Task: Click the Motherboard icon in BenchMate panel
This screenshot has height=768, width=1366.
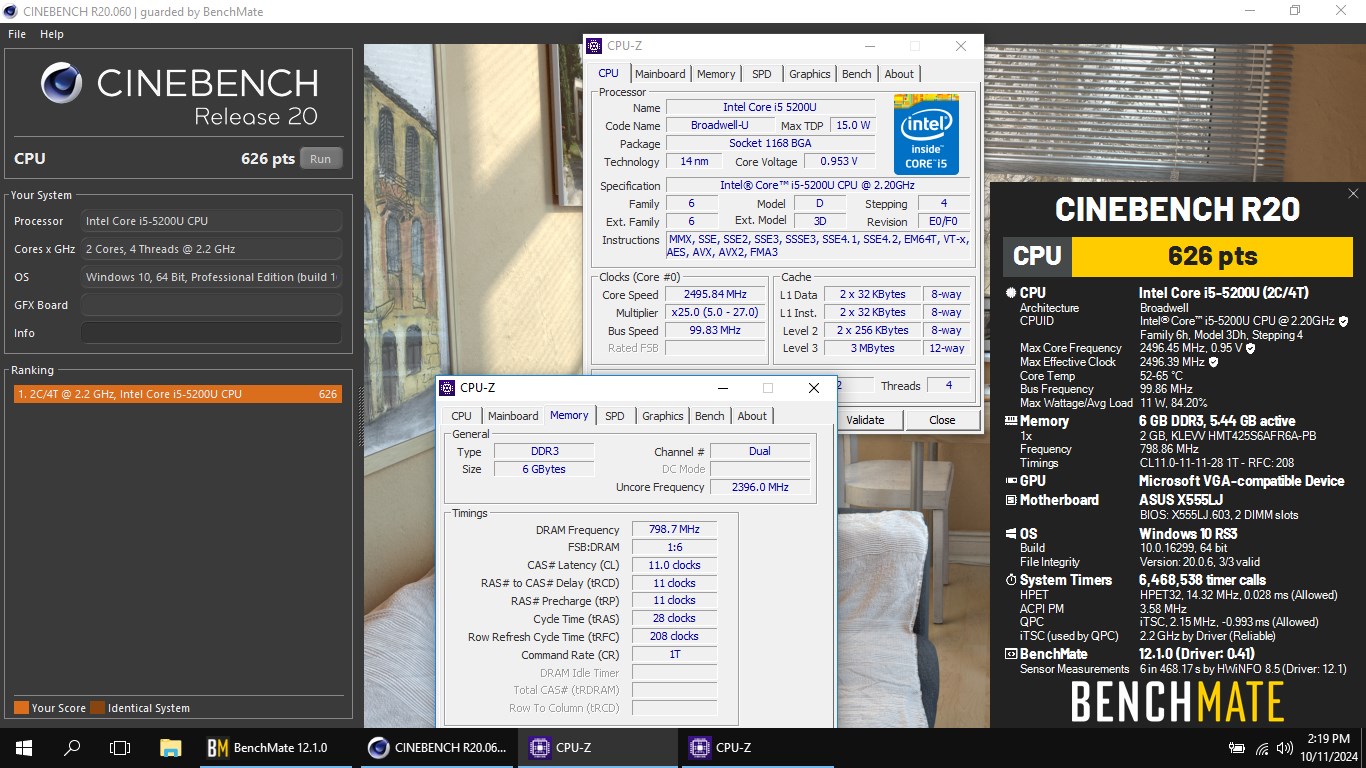Action: (1010, 500)
